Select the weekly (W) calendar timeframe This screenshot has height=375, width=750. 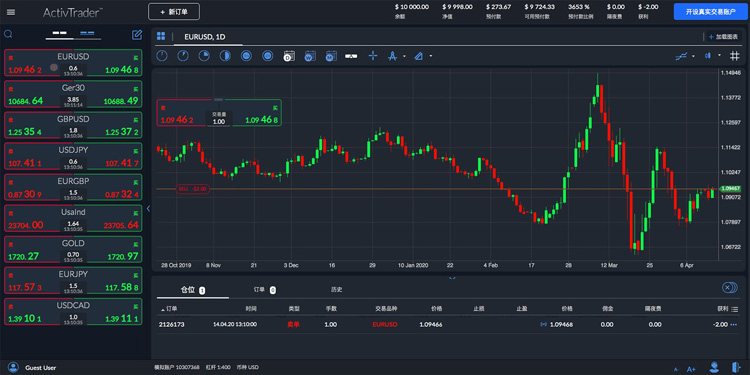310,56
